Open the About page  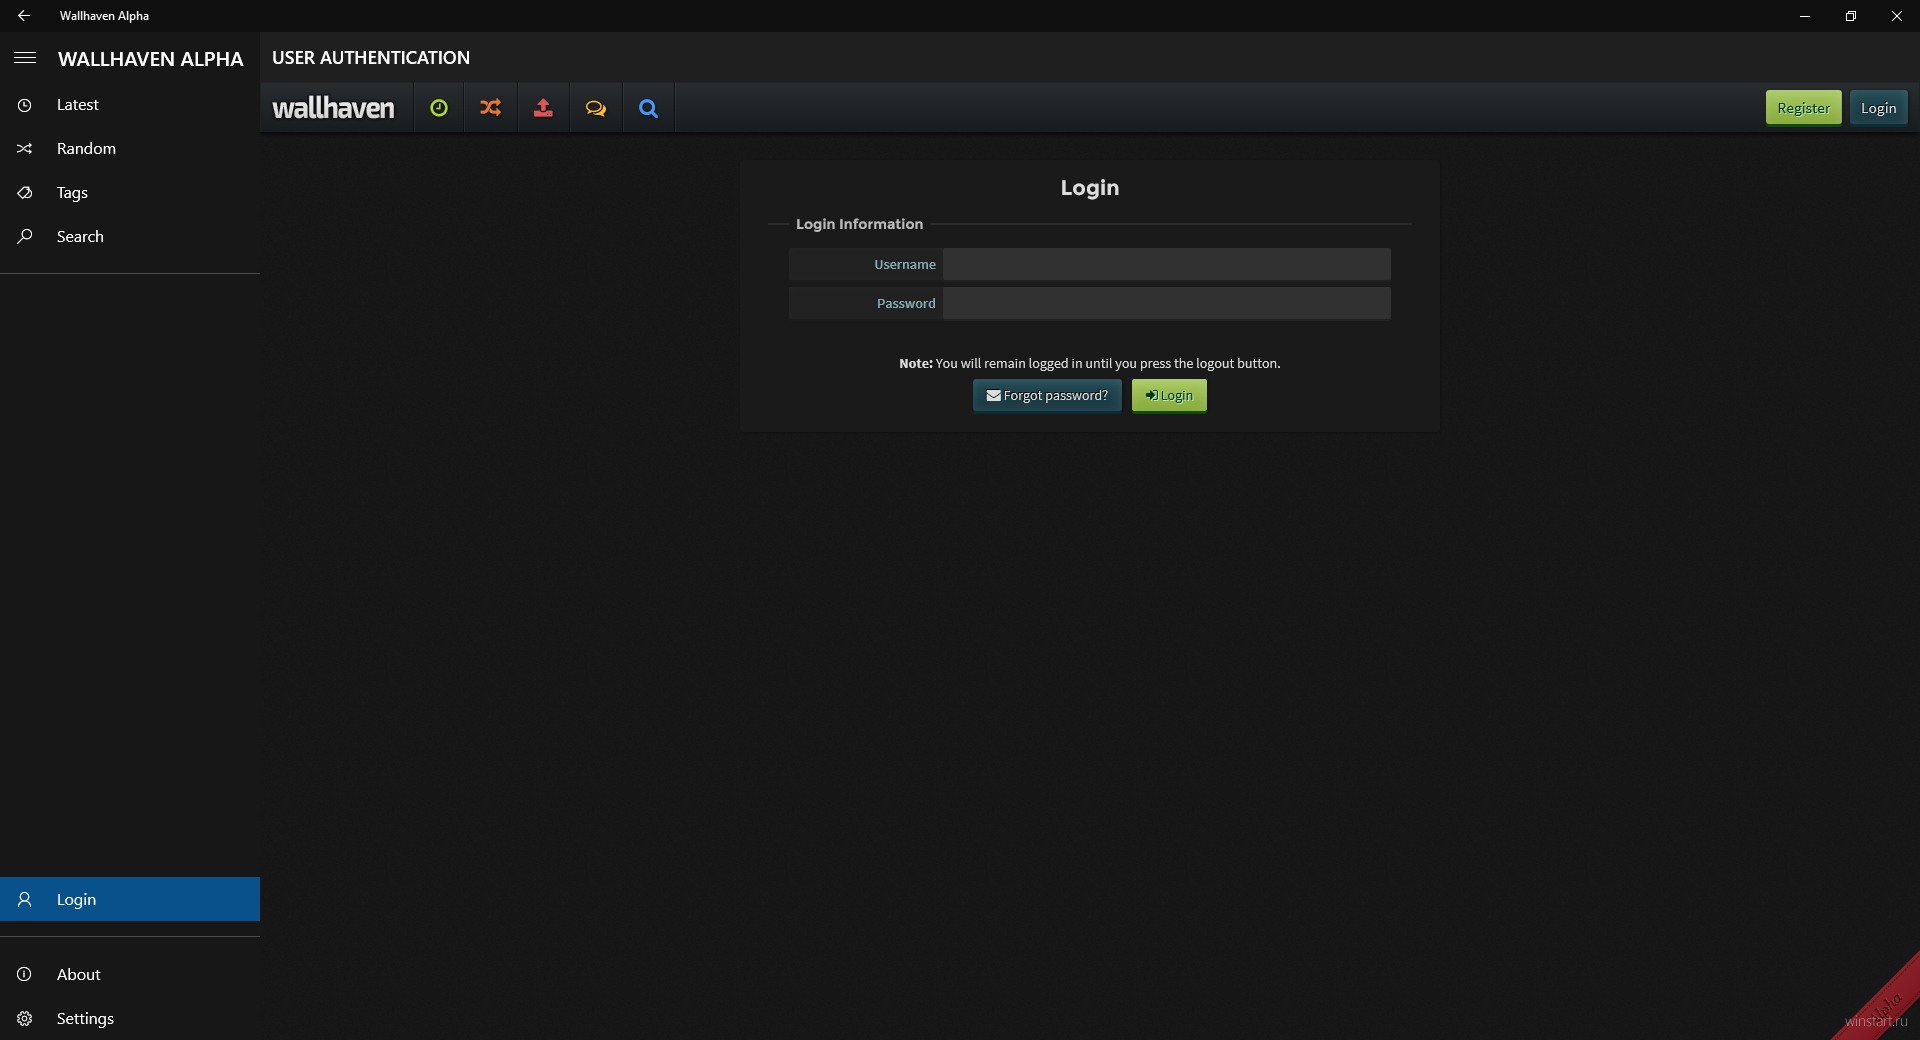pos(130,974)
